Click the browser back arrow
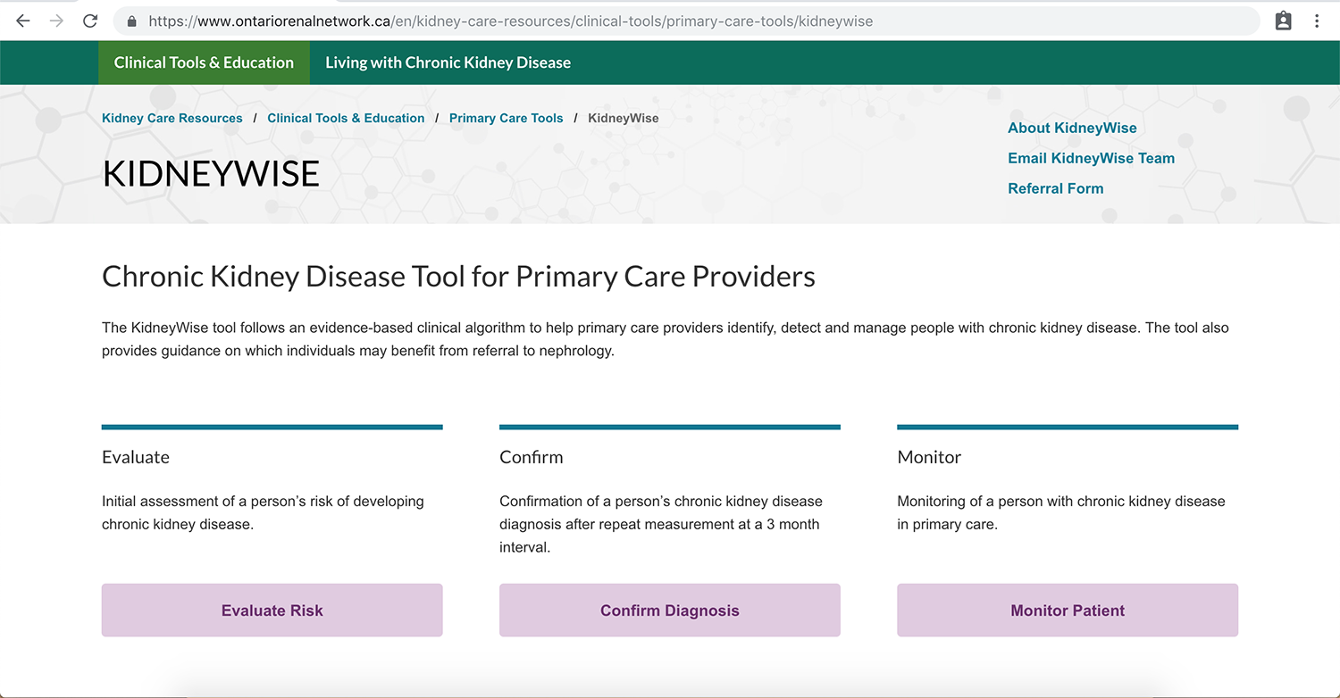The width and height of the screenshot is (1340, 698). click(22, 20)
